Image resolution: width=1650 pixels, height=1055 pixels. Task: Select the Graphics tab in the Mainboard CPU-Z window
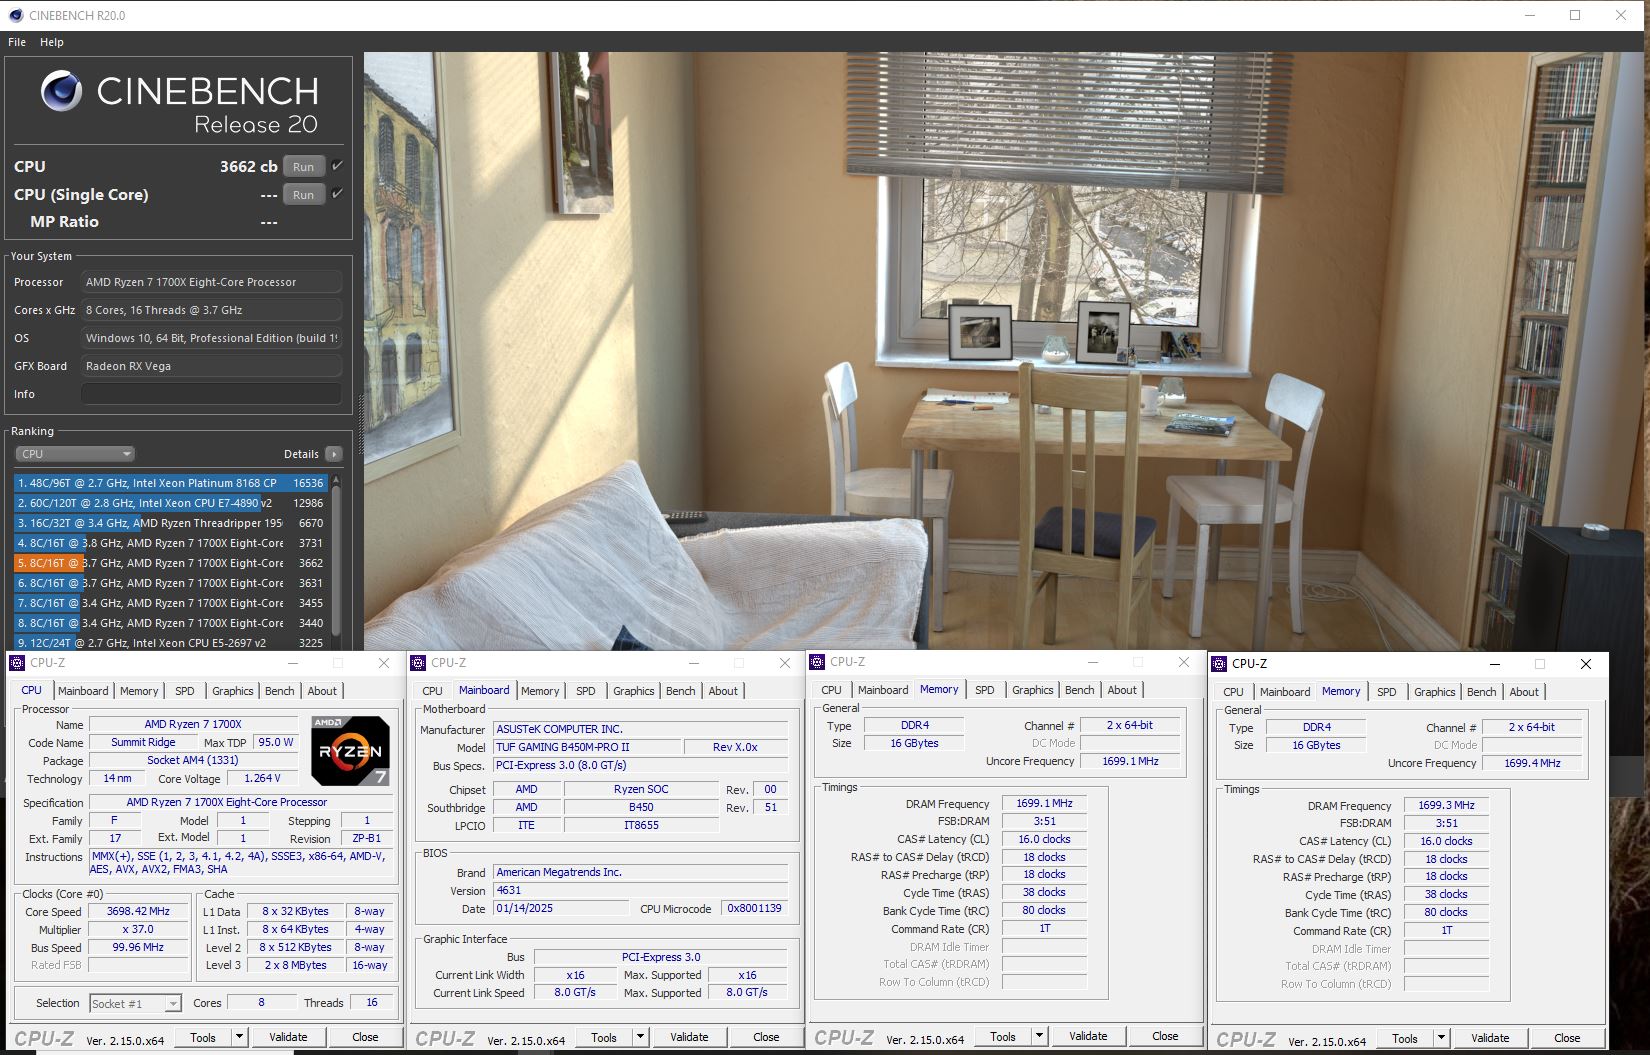(634, 691)
